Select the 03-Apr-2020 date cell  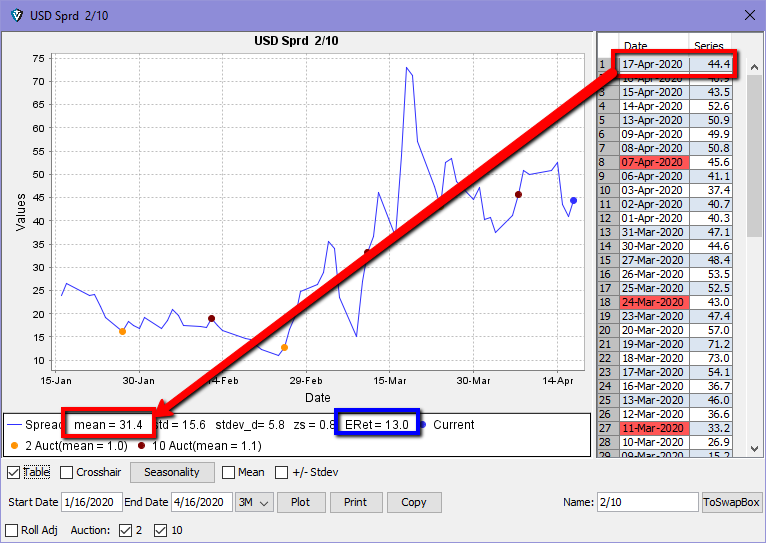pyautogui.click(x=654, y=190)
